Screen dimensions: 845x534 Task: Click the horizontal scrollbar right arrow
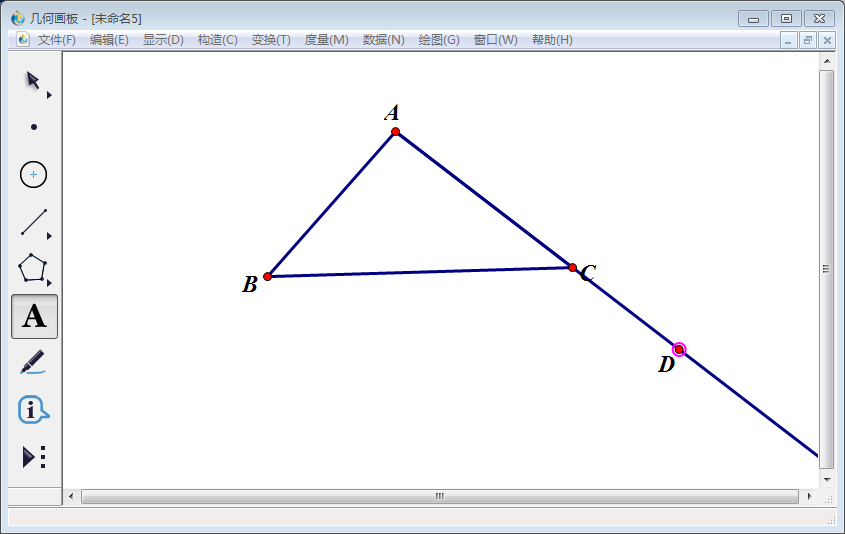click(809, 496)
